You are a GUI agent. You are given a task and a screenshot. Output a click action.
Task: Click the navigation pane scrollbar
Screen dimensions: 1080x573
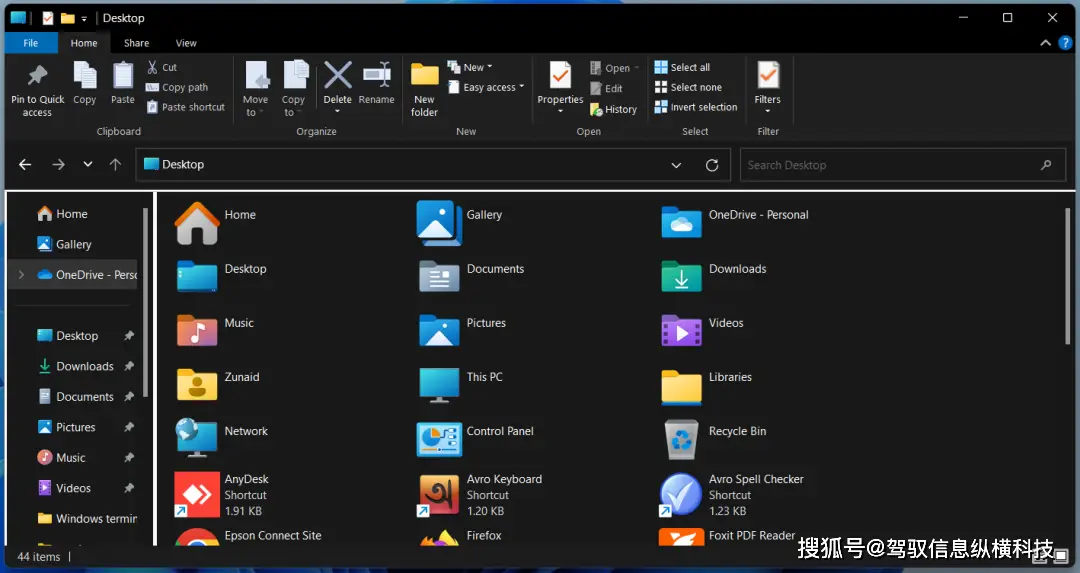tap(145, 303)
